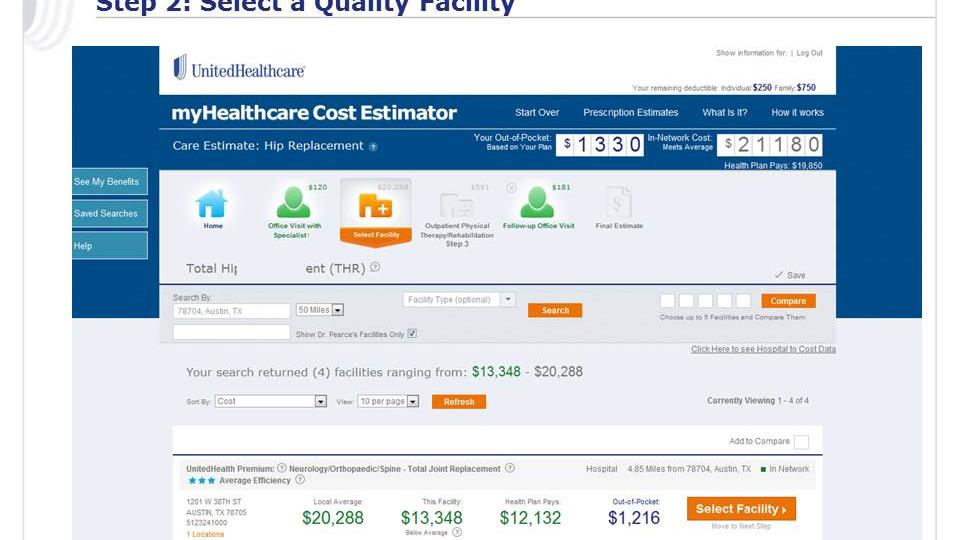Check the Add to Compare box
The width and height of the screenshot is (960, 540).
tap(801, 441)
